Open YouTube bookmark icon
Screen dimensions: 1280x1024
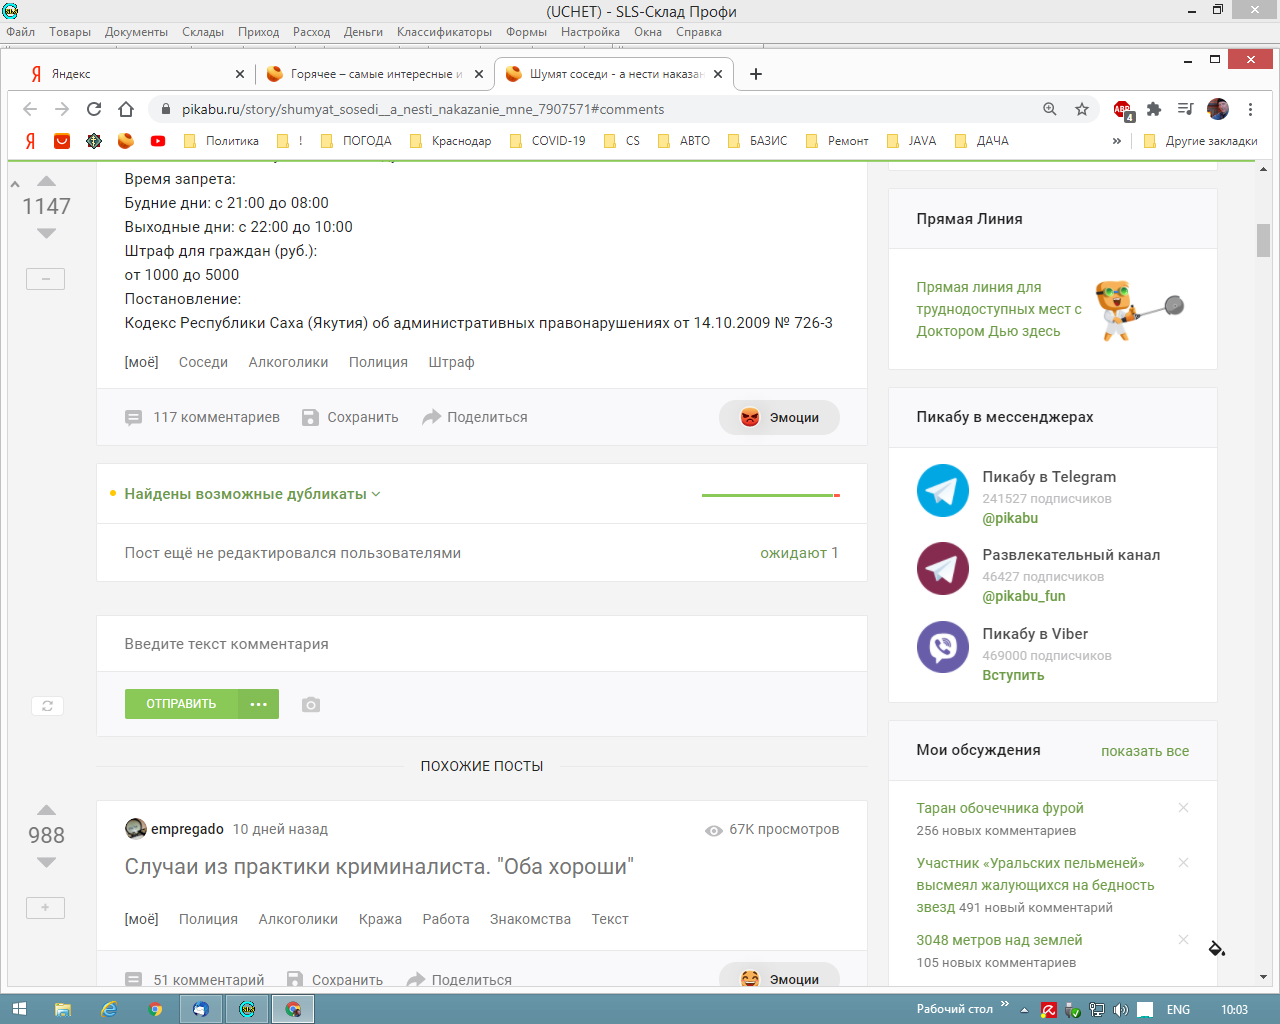tap(158, 141)
